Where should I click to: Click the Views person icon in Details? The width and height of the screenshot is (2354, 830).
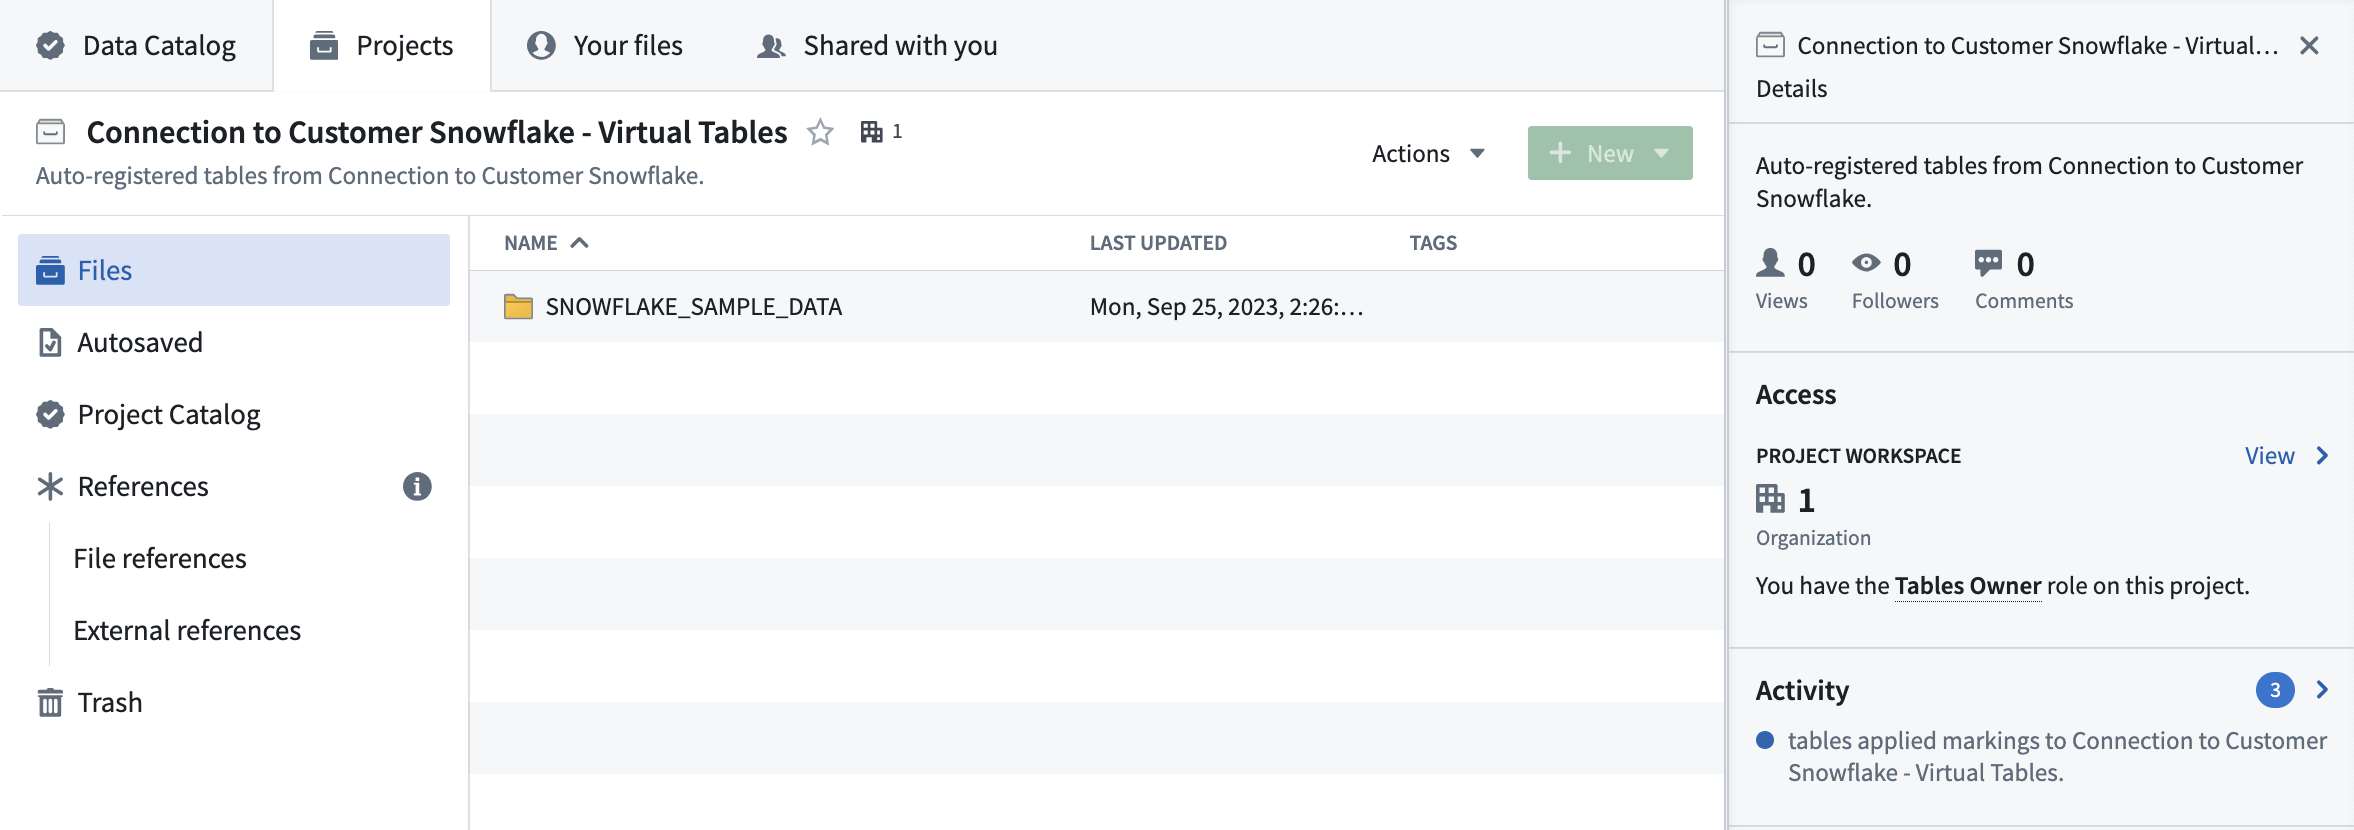click(1770, 263)
